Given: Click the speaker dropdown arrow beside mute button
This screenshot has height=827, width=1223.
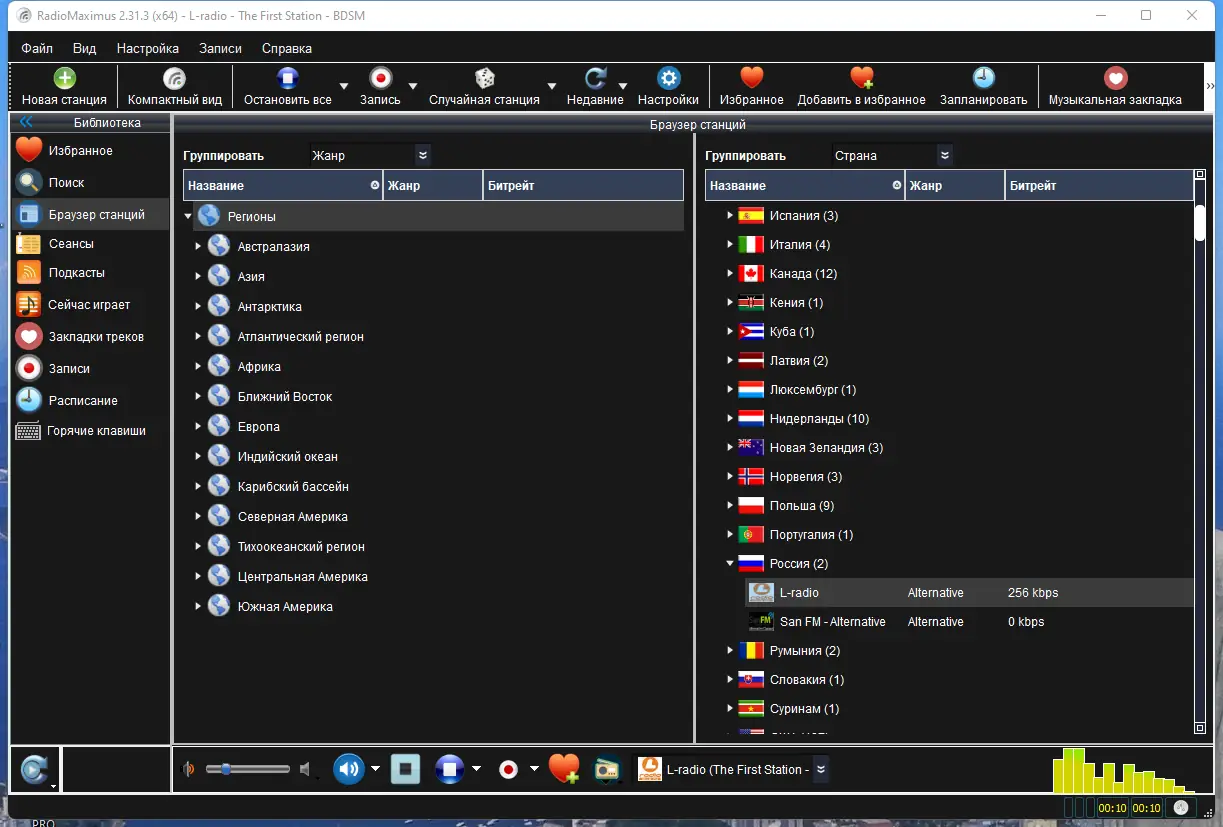Looking at the screenshot, I should tap(375, 769).
